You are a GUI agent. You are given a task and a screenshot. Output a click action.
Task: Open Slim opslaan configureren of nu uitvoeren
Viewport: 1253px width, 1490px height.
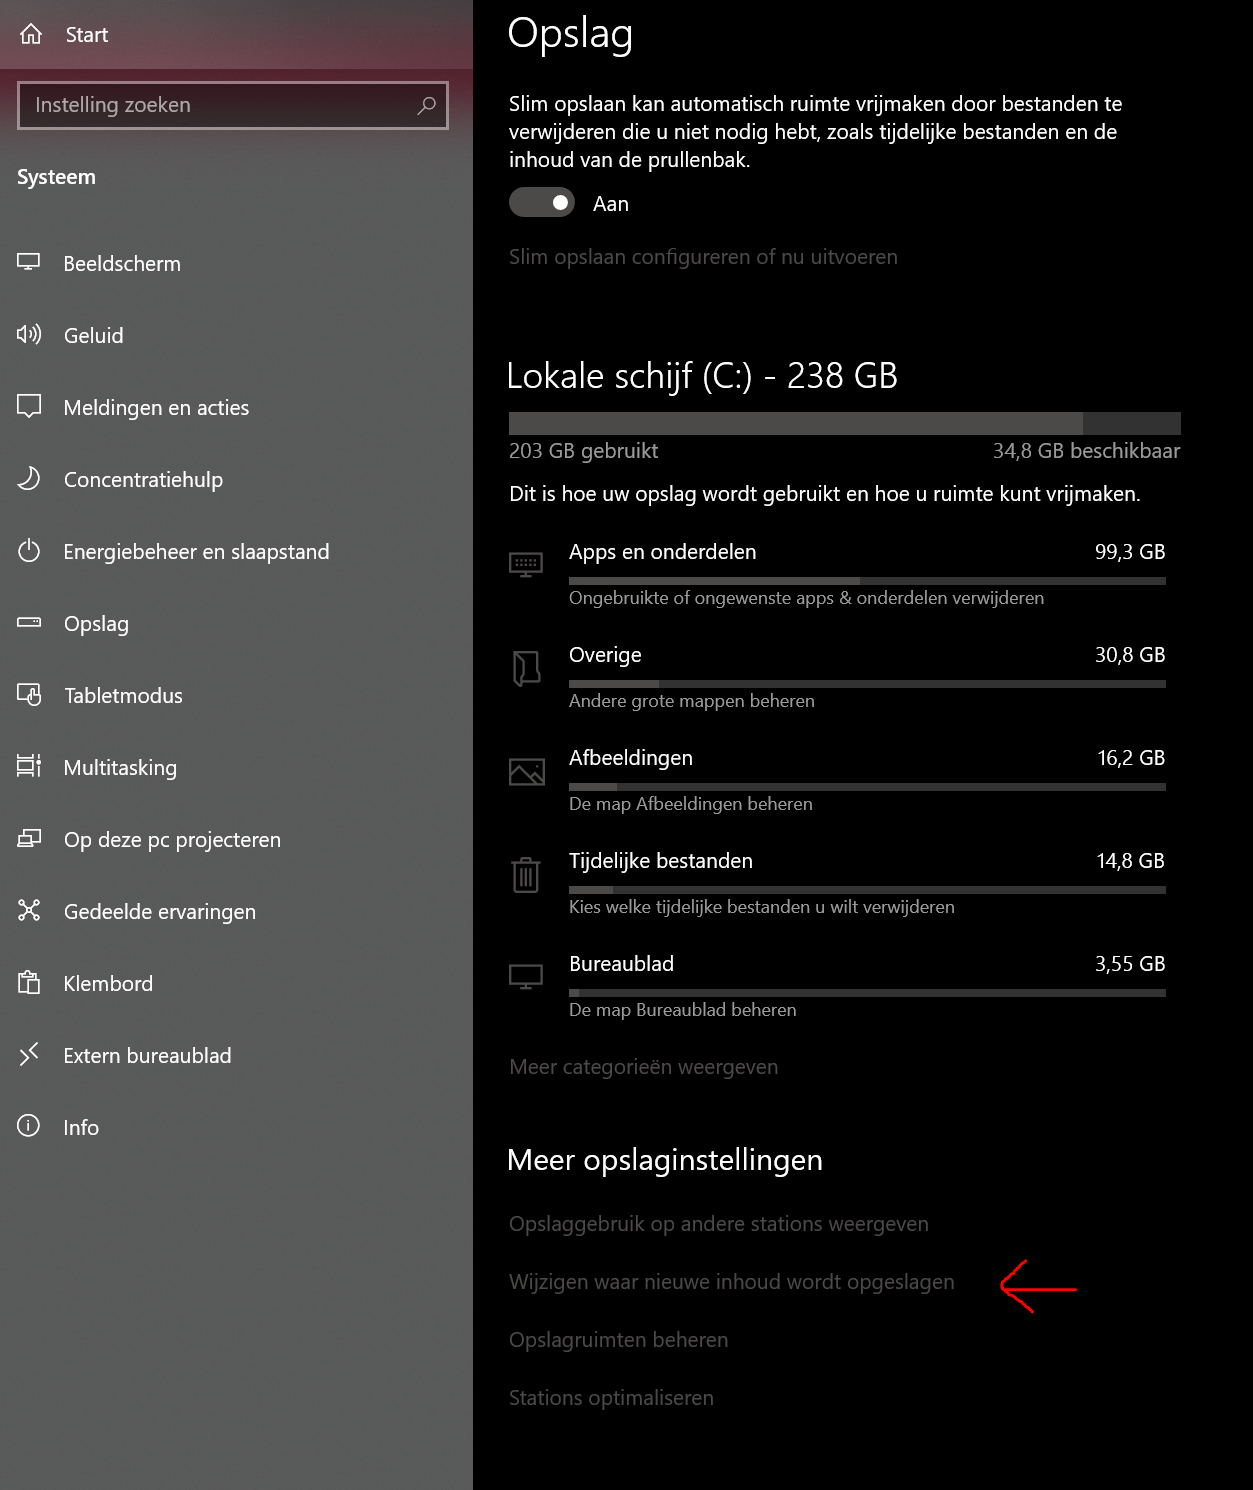(x=703, y=257)
